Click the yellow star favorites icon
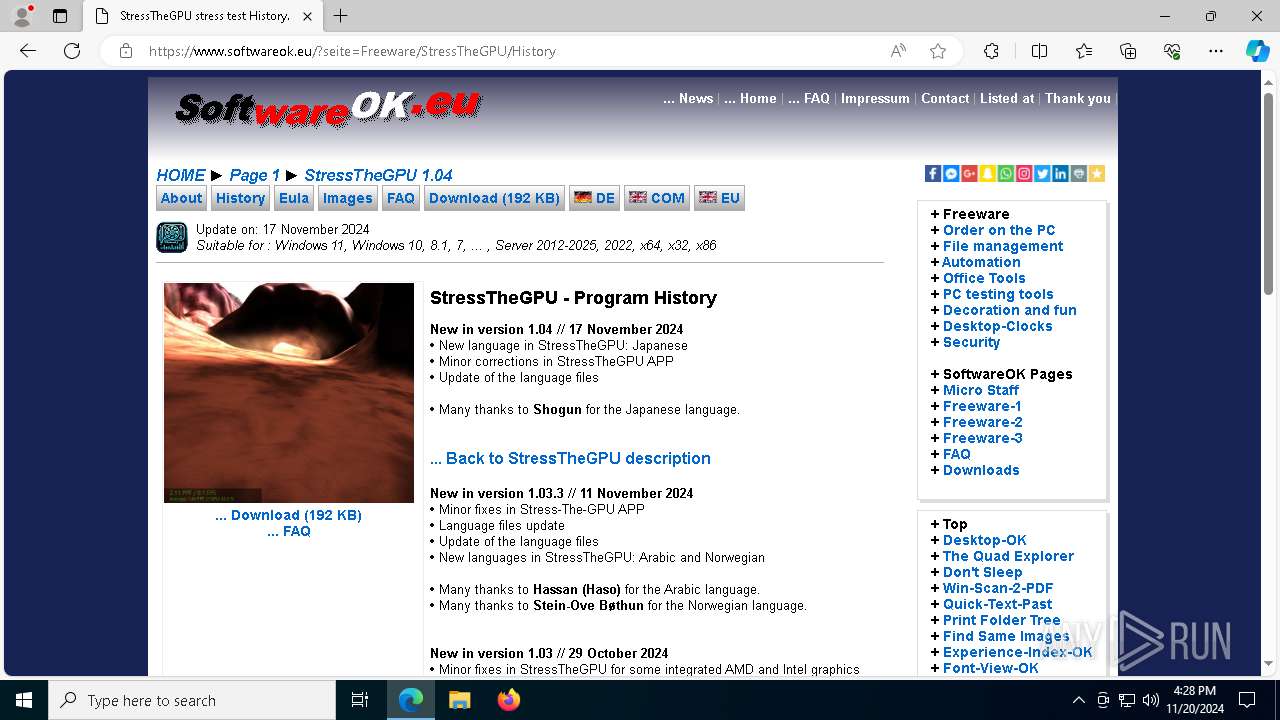 pyautogui.click(x=1096, y=174)
